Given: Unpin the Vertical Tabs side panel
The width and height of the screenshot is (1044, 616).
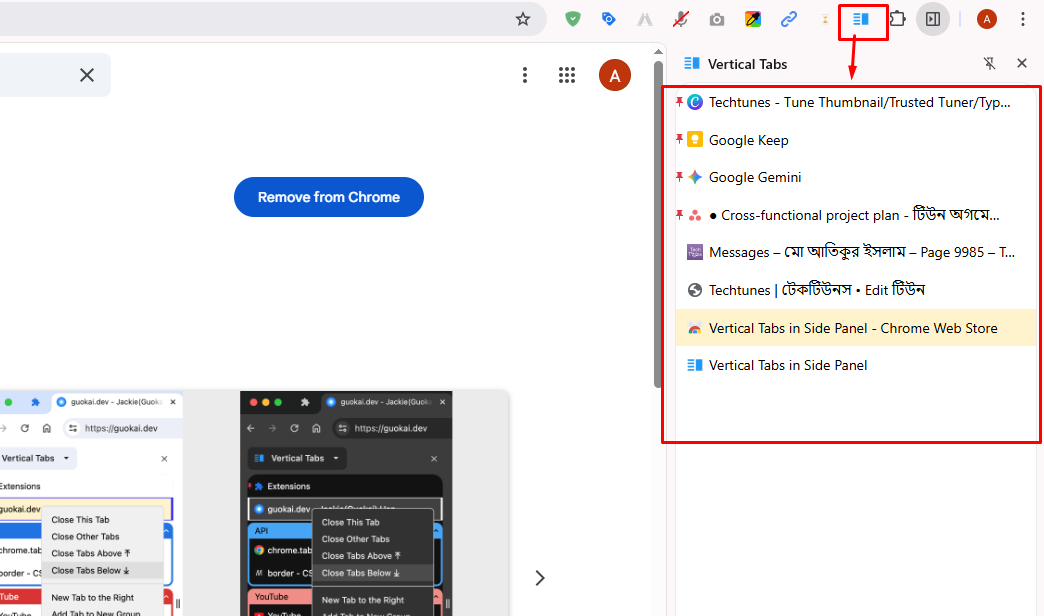Looking at the screenshot, I should tap(989, 63).
